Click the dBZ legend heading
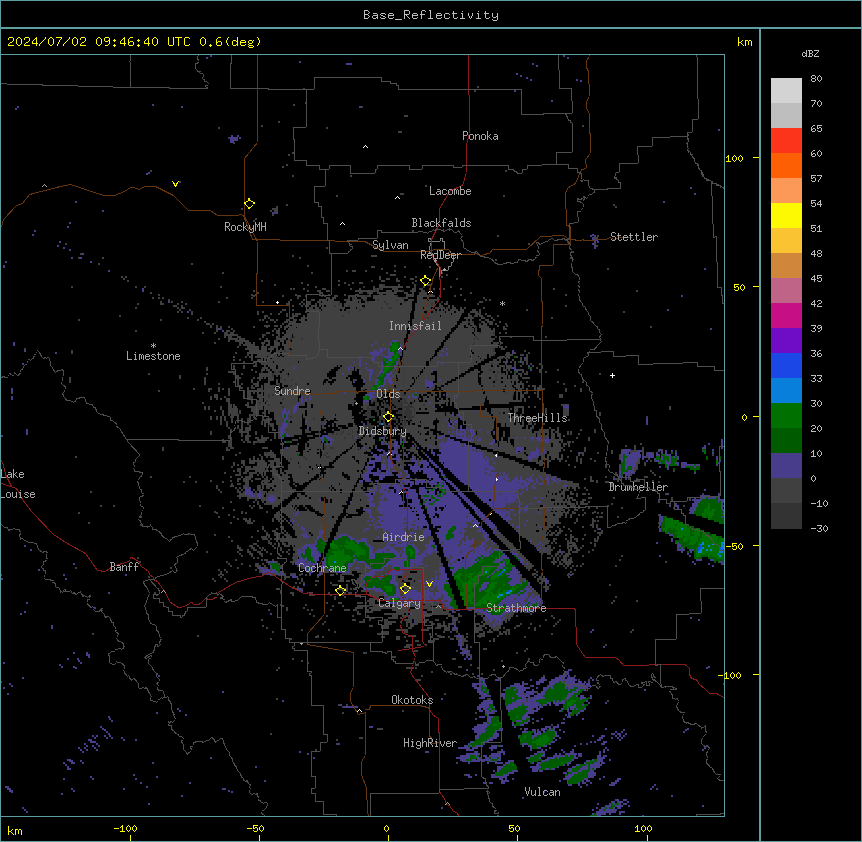Viewport: 862px width, 842px height. point(810,53)
